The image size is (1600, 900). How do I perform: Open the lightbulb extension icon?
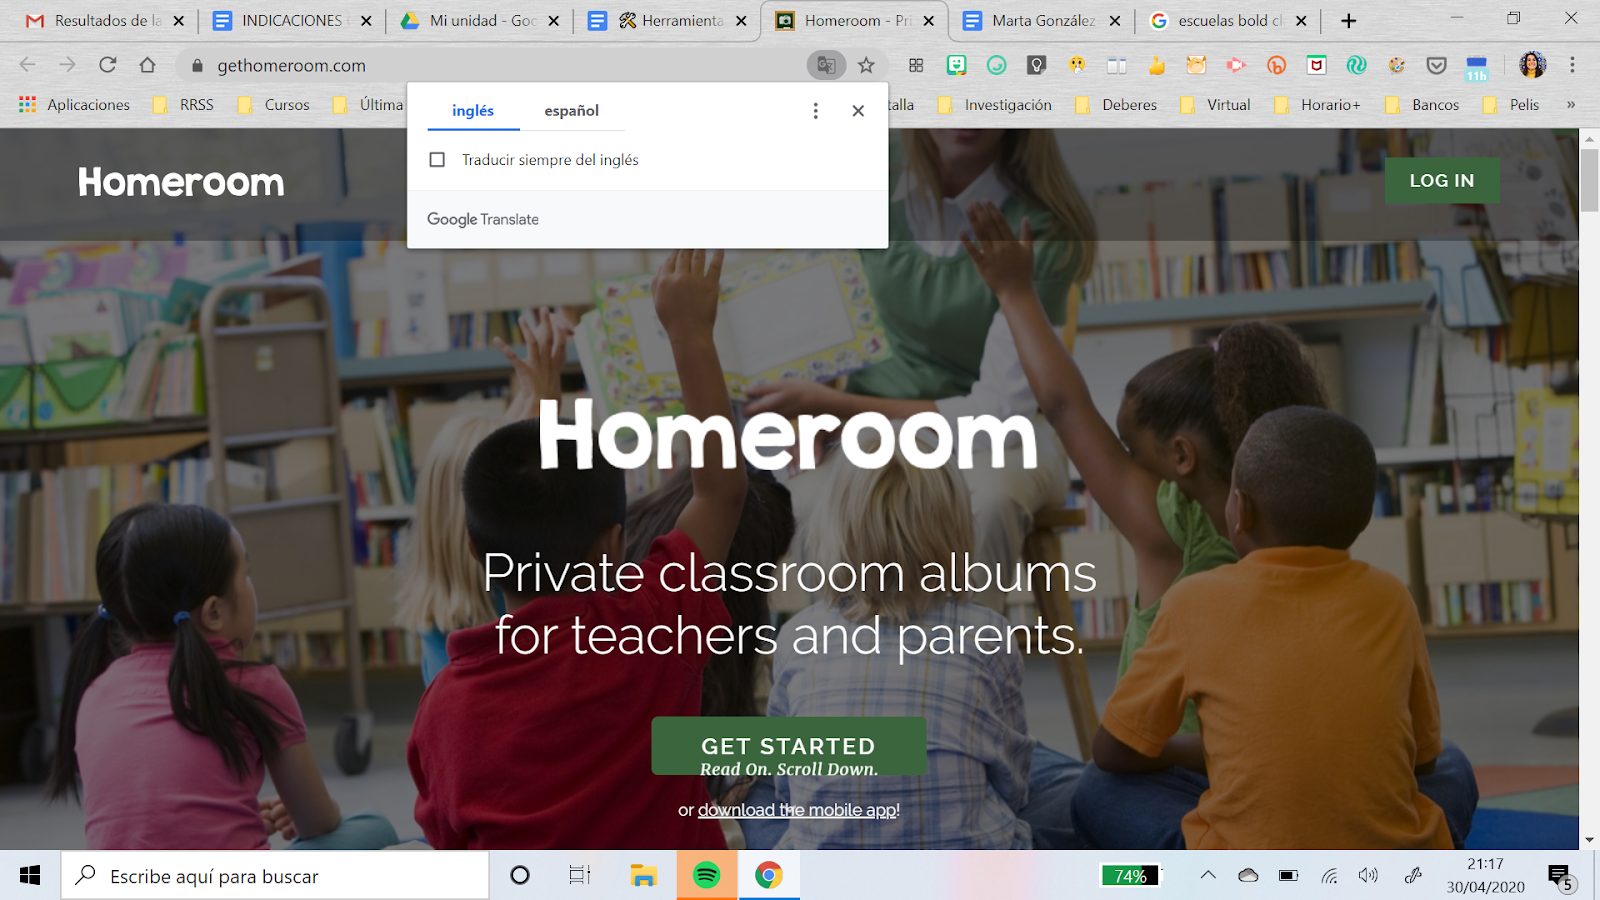click(x=1037, y=65)
